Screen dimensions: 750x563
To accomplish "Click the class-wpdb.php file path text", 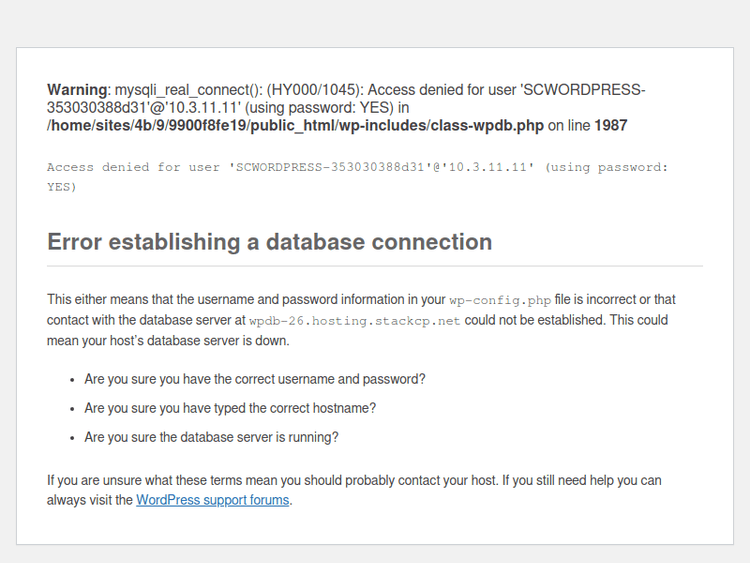I will (x=295, y=126).
